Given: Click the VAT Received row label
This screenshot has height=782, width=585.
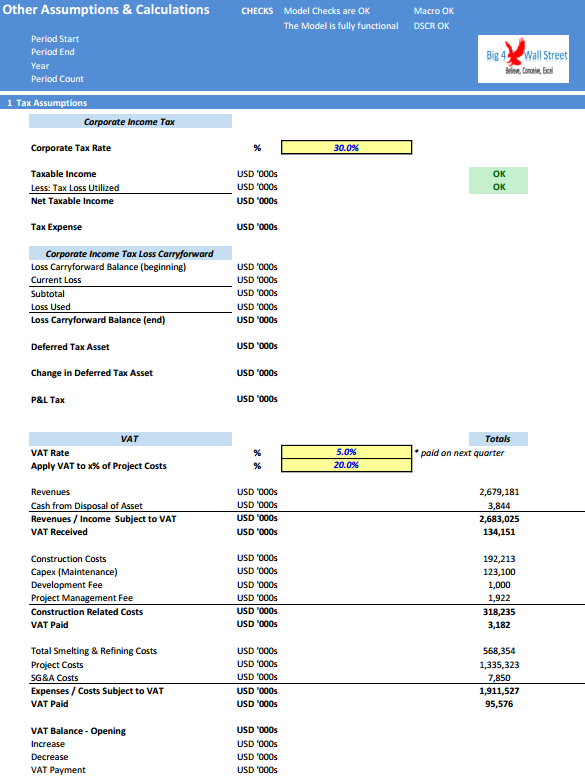Looking at the screenshot, I should coord(59,532).
